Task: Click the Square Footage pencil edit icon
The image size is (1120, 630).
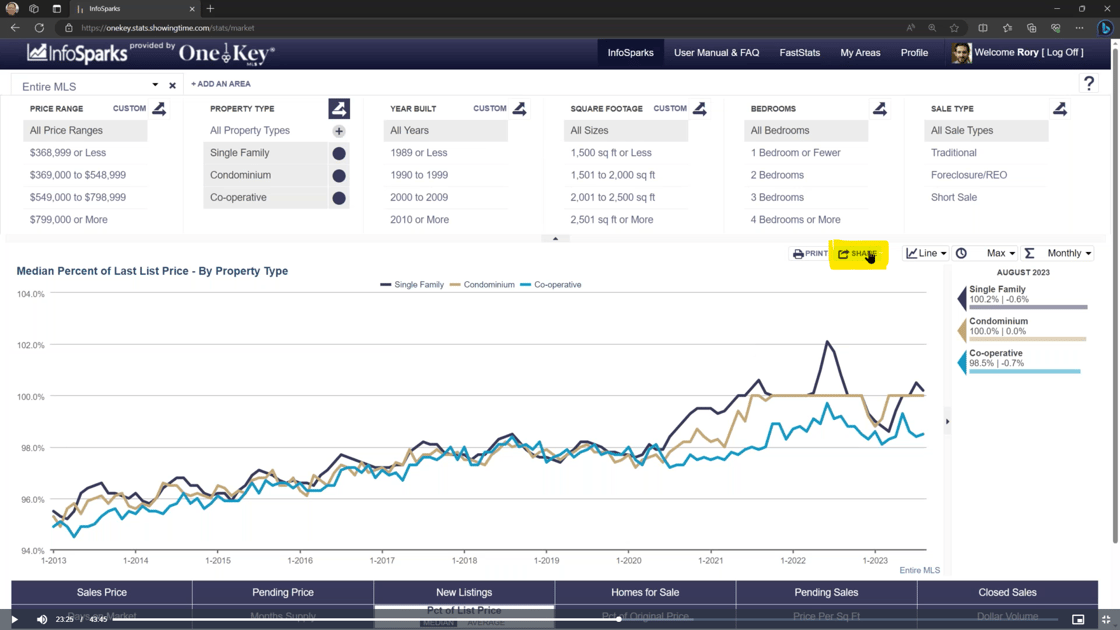Action: pyautogui.click(x=700, y=109)
